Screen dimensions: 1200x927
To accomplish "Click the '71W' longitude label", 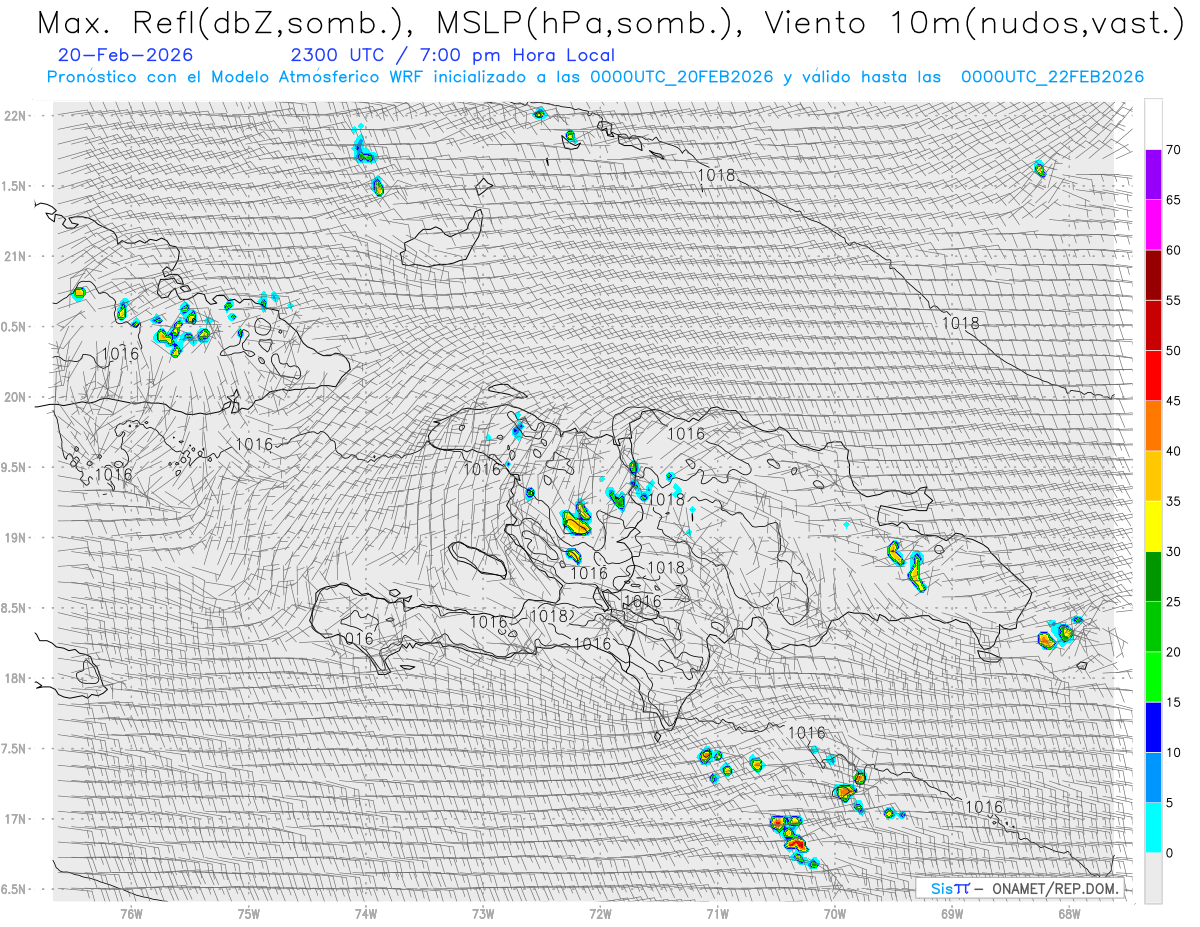I will point(717,913).
